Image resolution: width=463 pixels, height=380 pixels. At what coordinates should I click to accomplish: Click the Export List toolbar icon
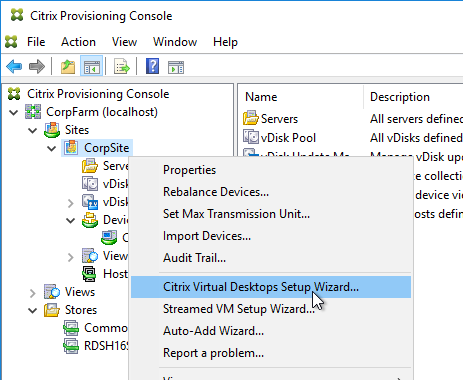point(122,66)
